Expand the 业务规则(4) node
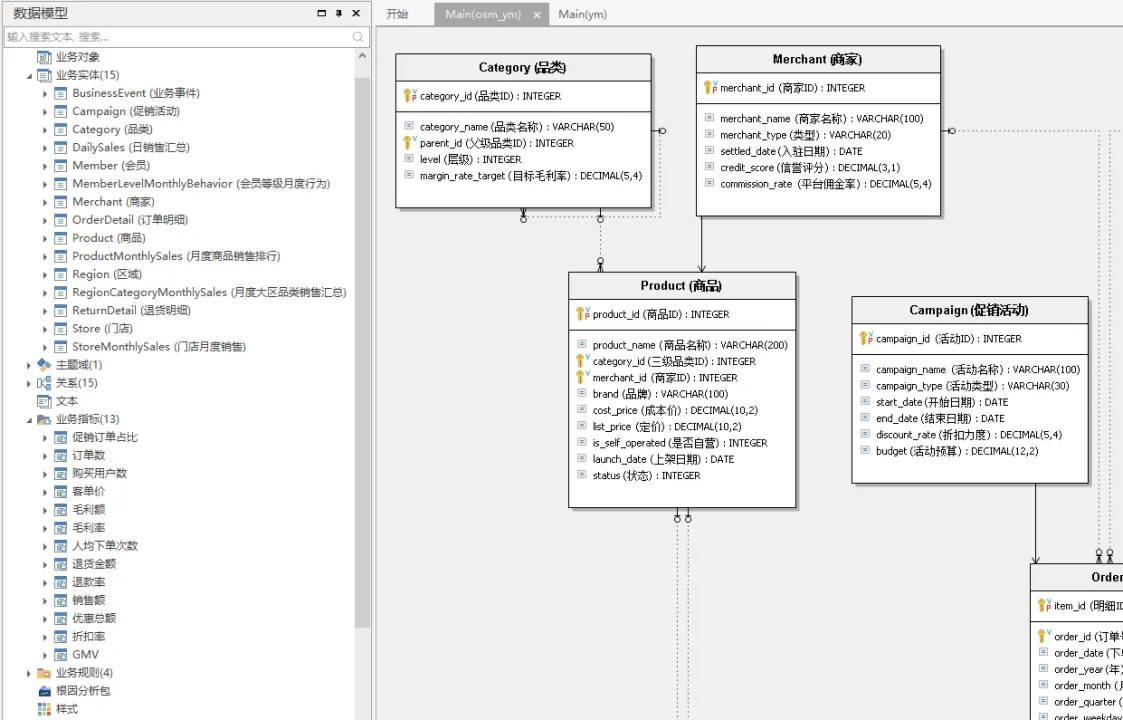1123x720 pixels. coord(29,673)
